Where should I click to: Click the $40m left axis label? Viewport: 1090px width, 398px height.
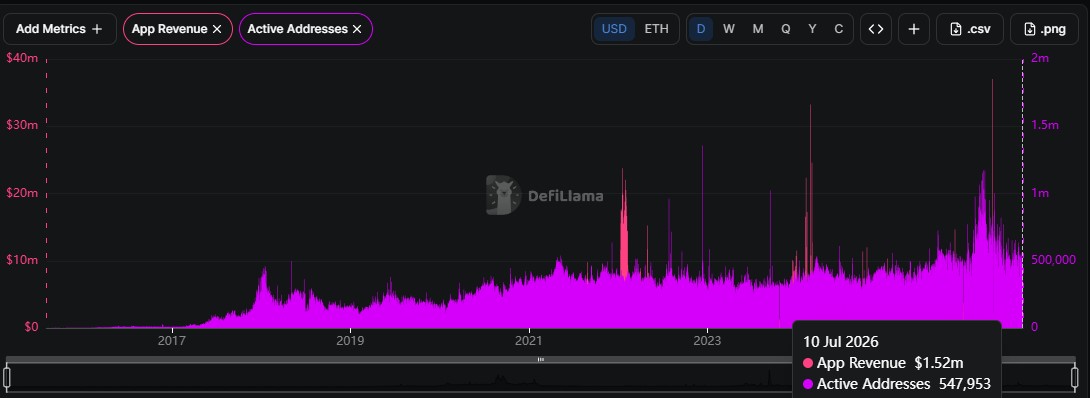(x=22, y=58)
